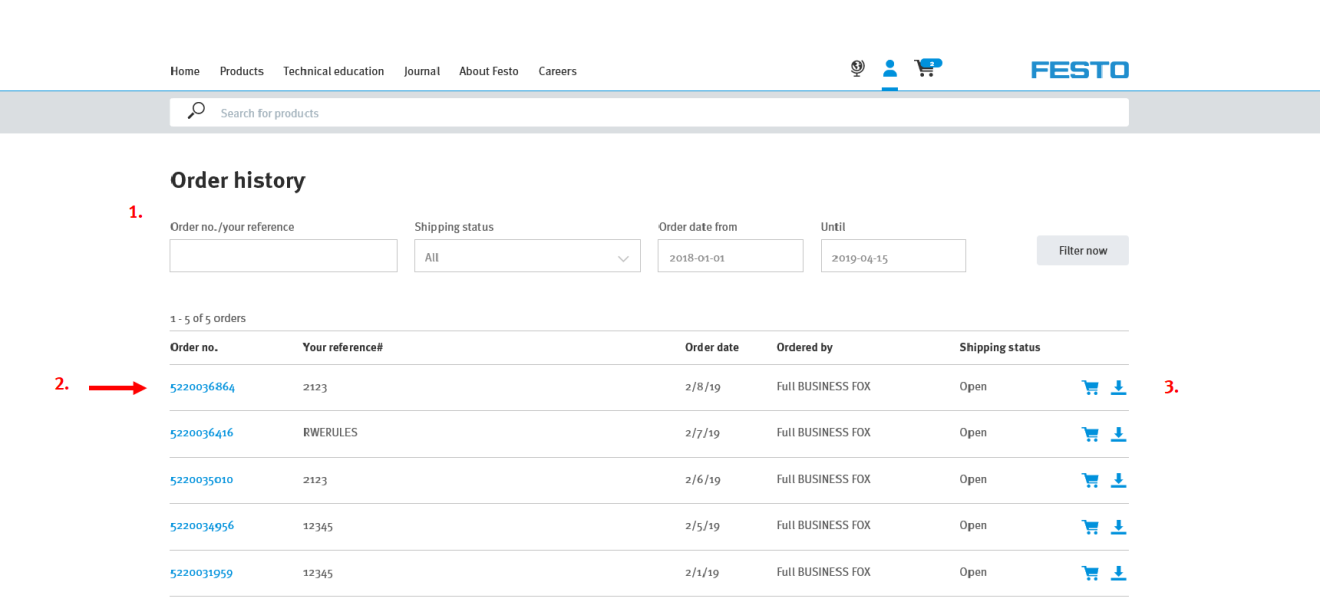Click the globe language selector icon
The height and width of the screenshot is (615, 1320).
(x=857, y=68)
